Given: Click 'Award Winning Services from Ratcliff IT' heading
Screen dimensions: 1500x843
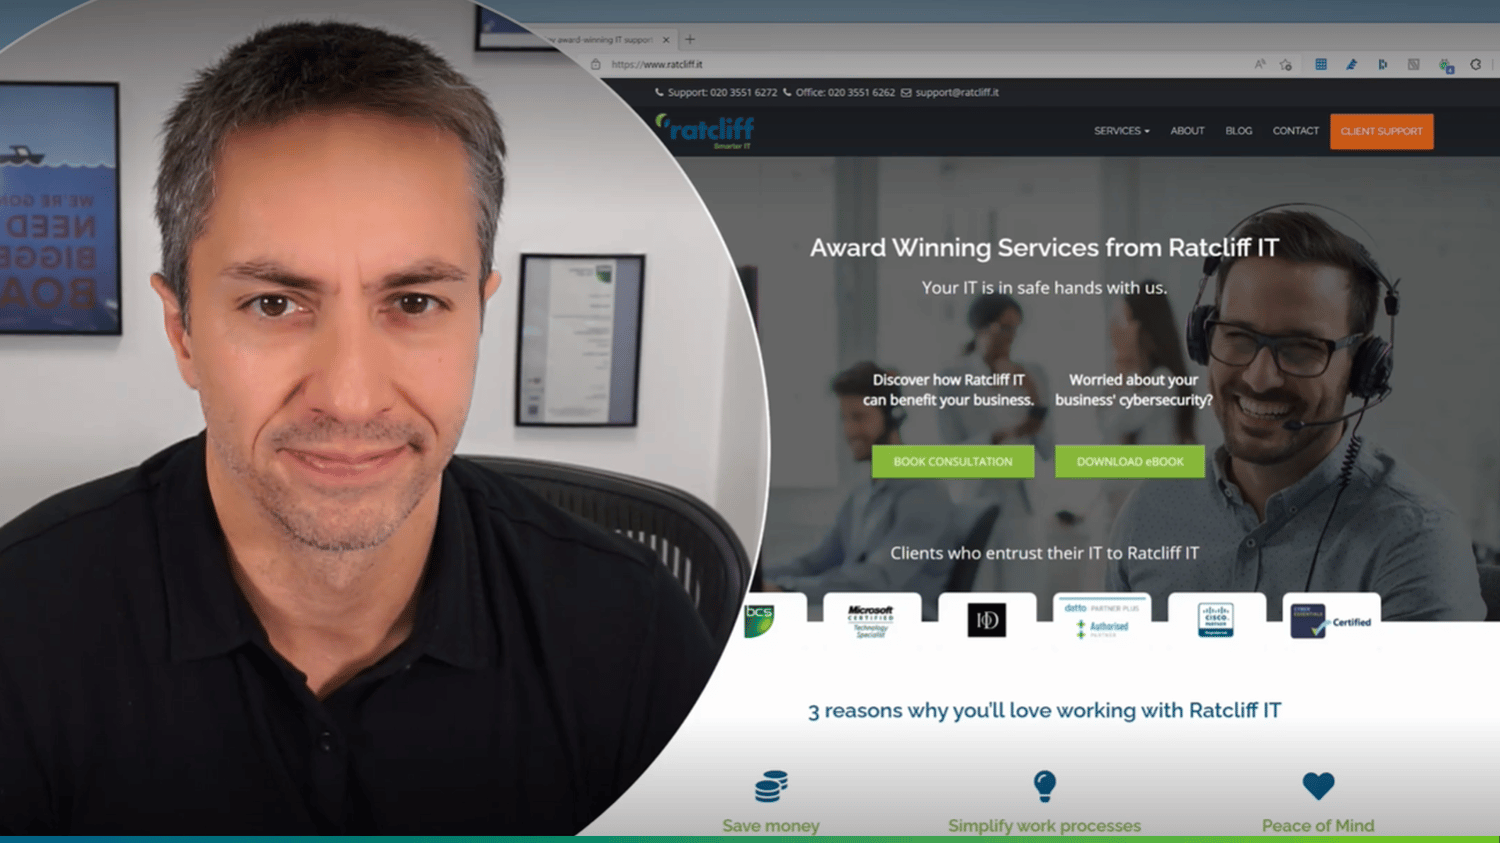Looking at the screenshot, I should pyautogui.click(x=1044, y=248).
